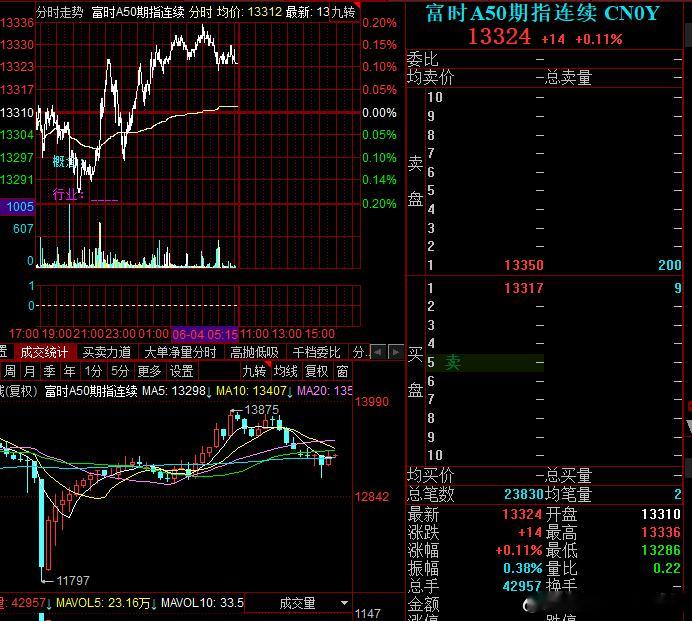The height and width of the screenshot is (621, 692).
Task: Click the 总手 value 42957 in the quote panel
Action: click(x=522, y=586)
